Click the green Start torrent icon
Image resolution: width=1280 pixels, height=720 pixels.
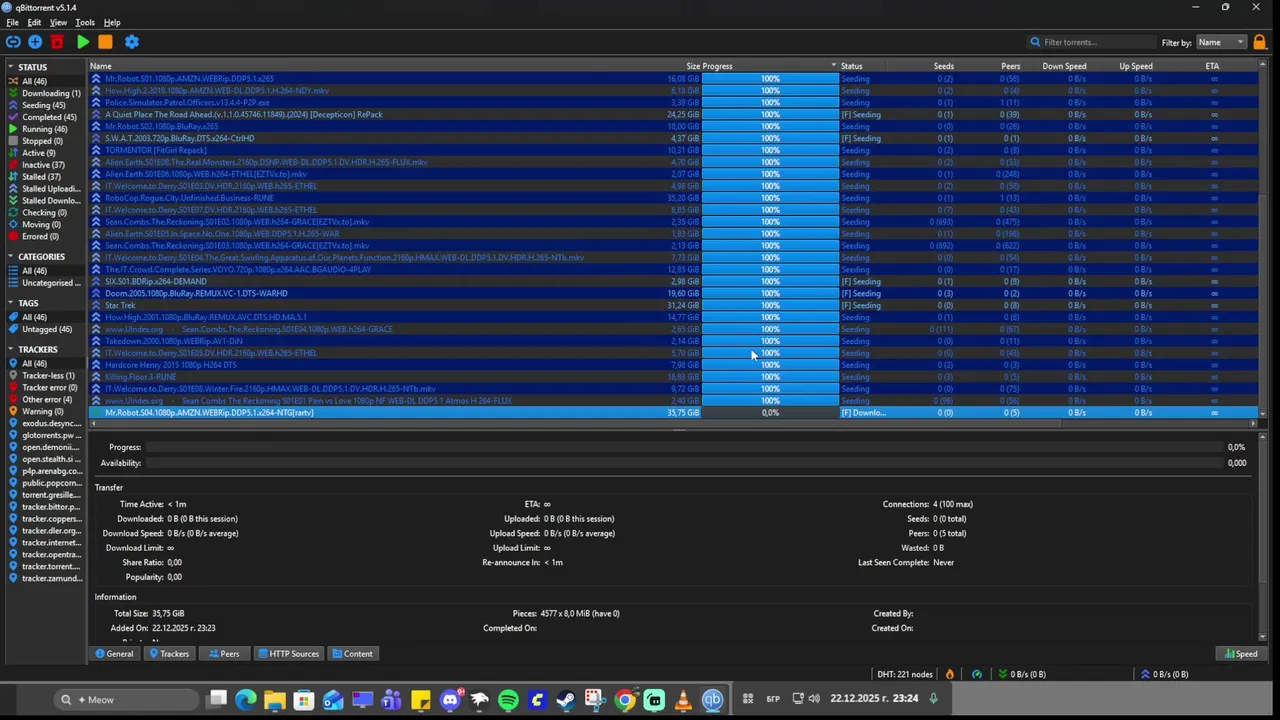coord(83,42)
